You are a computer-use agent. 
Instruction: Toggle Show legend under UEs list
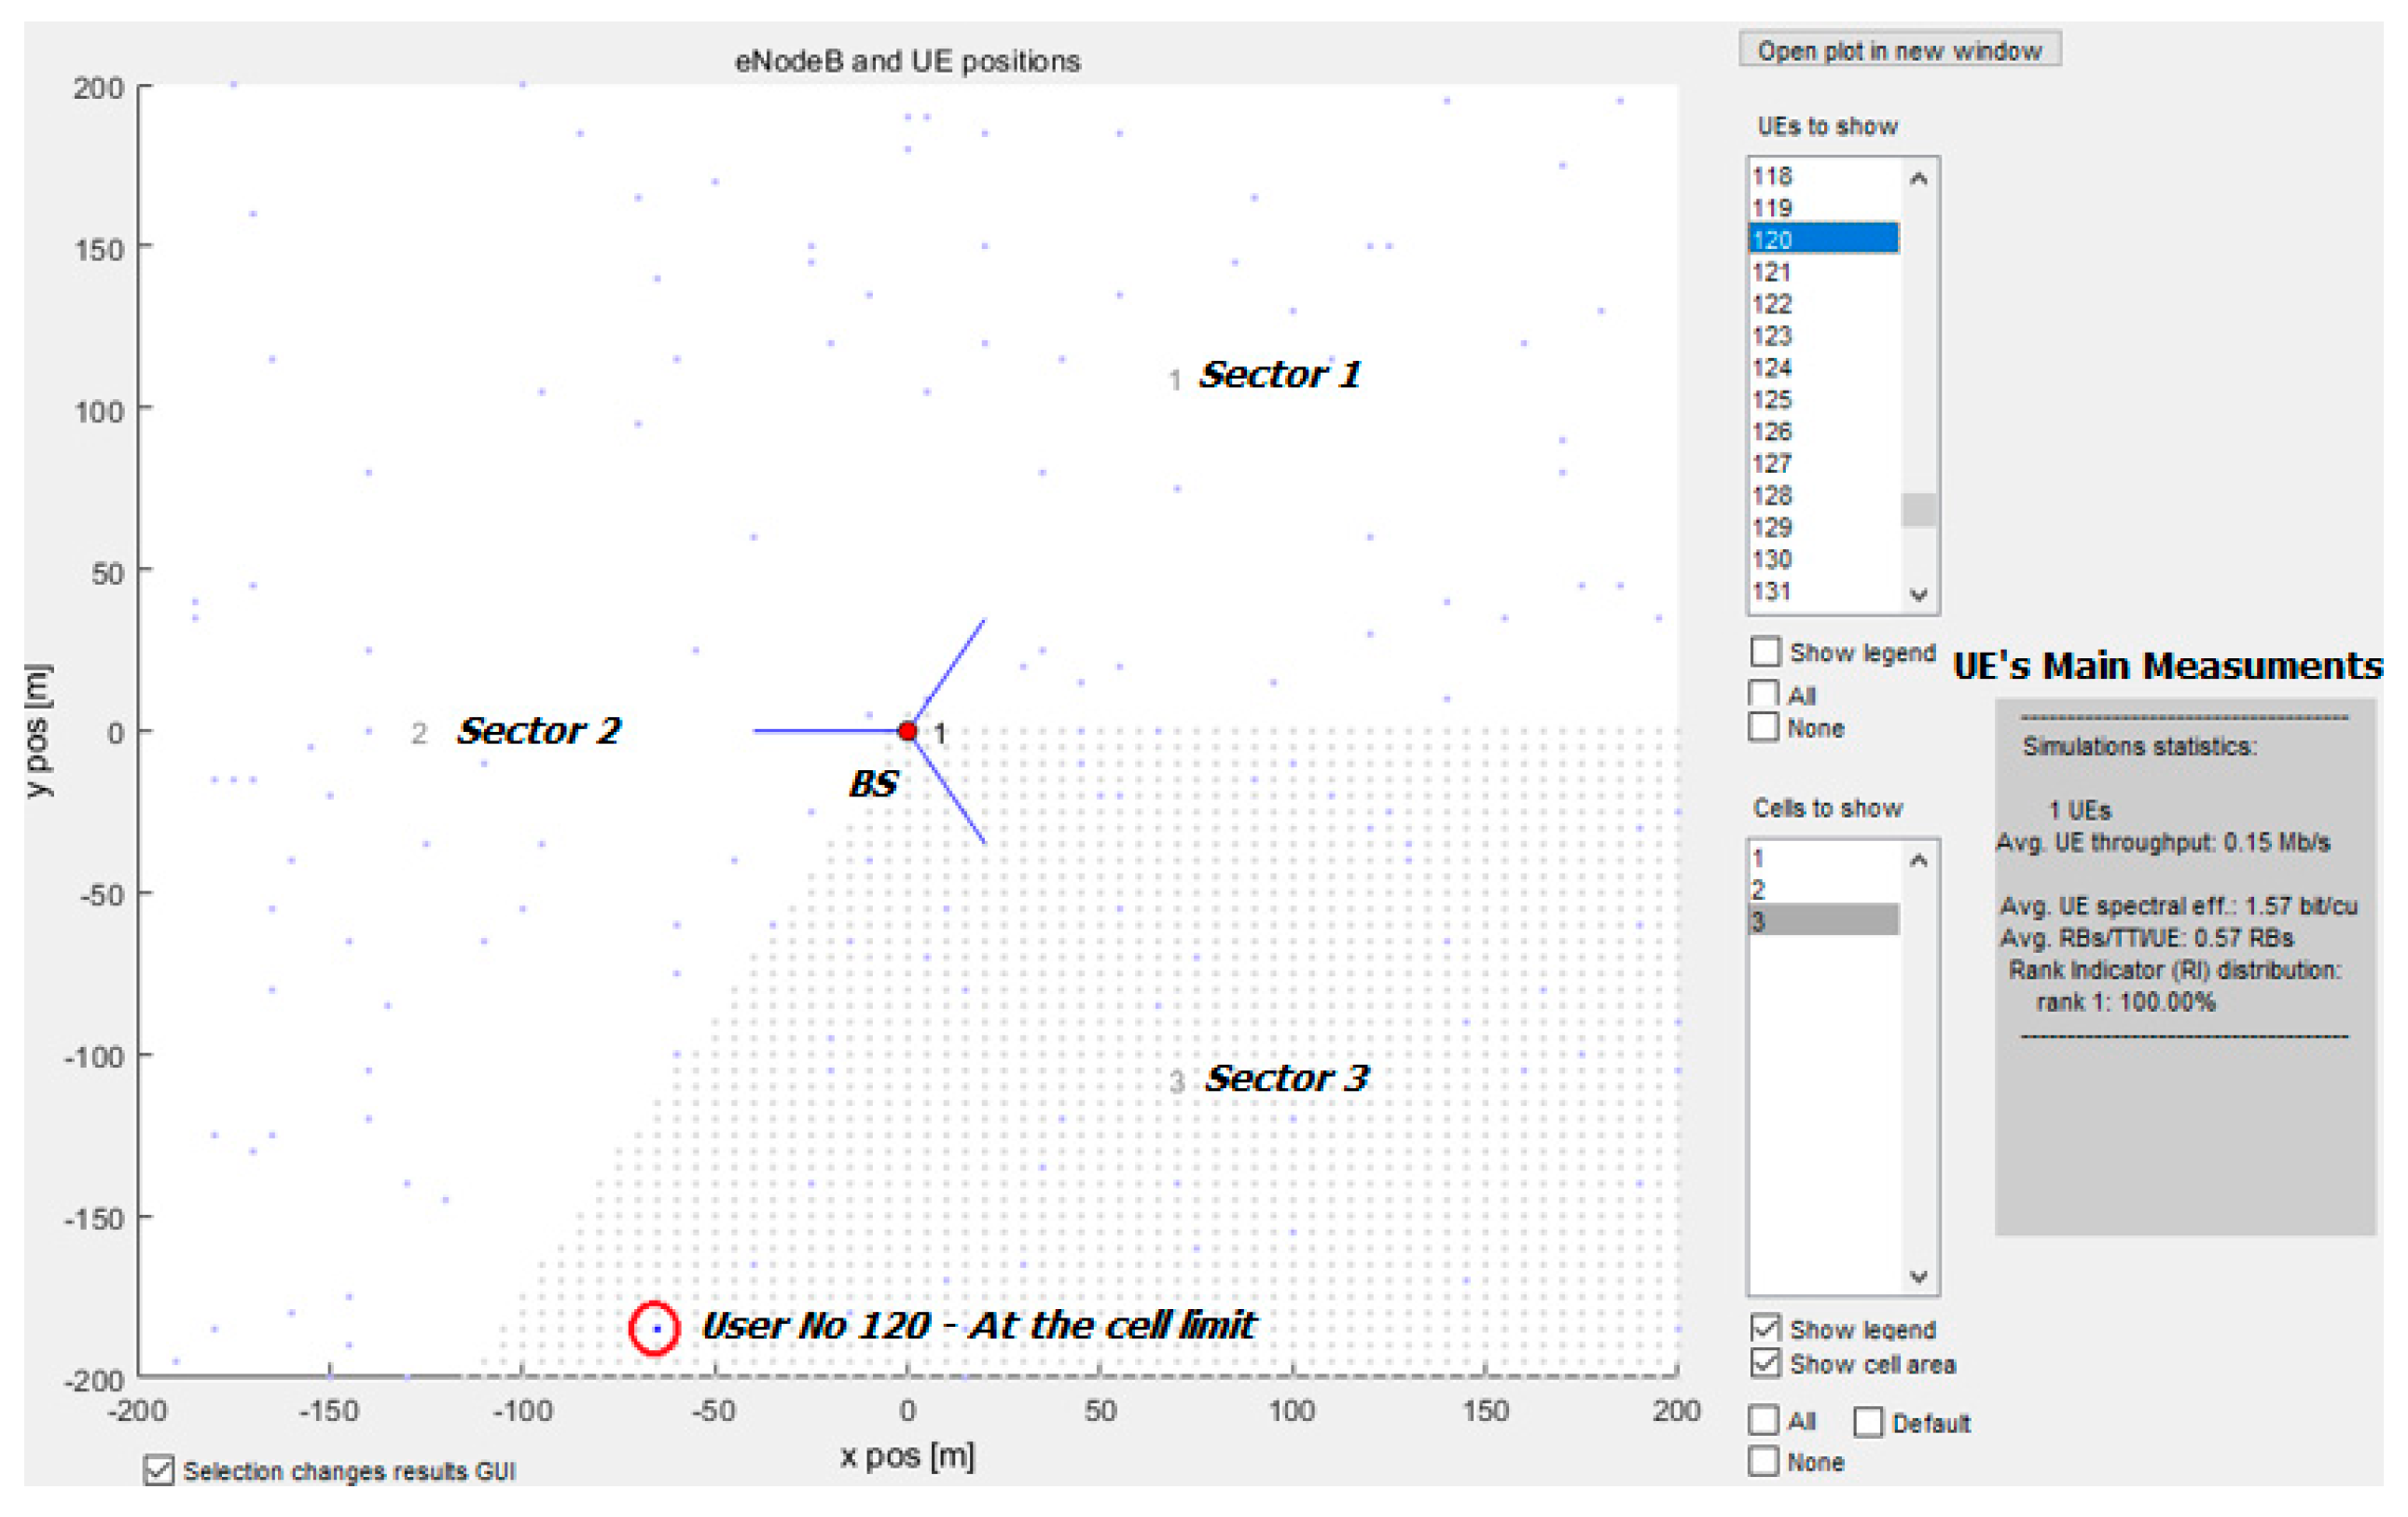tap(1765, 652)
